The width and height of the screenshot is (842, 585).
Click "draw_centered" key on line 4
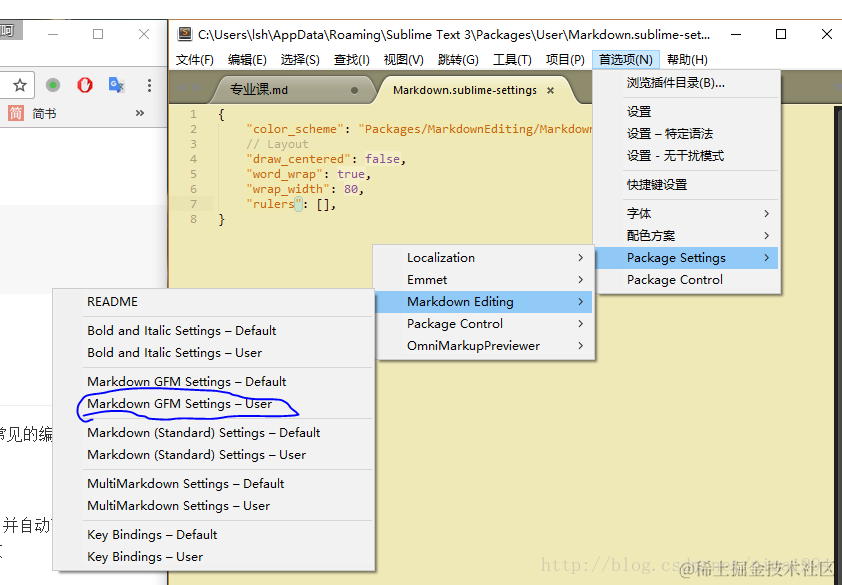[x=298, y=159]
